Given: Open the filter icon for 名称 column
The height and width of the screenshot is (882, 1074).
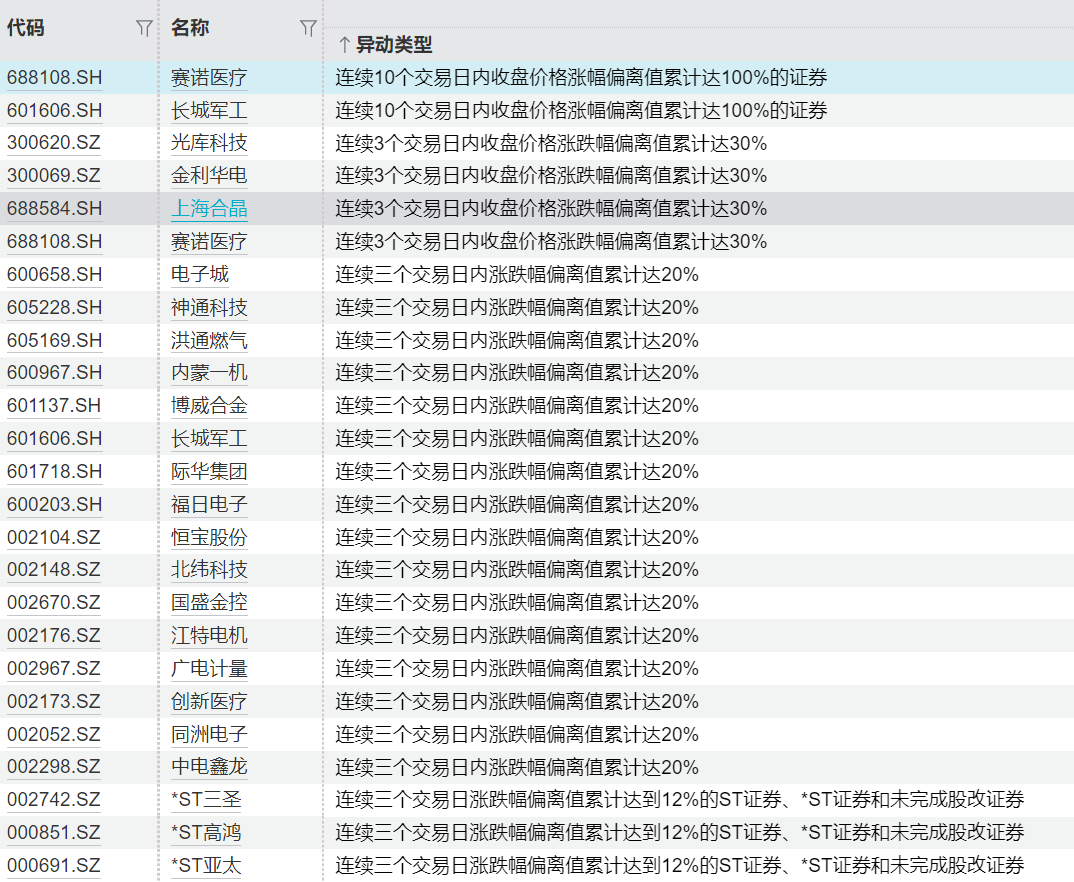Looking at the screenshot, I should tap(308, 28).
